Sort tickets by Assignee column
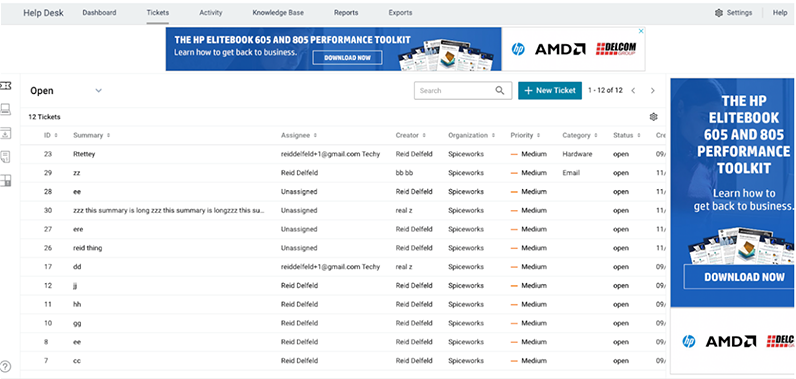Screen dimensions: 796x379 pos(299,135)
